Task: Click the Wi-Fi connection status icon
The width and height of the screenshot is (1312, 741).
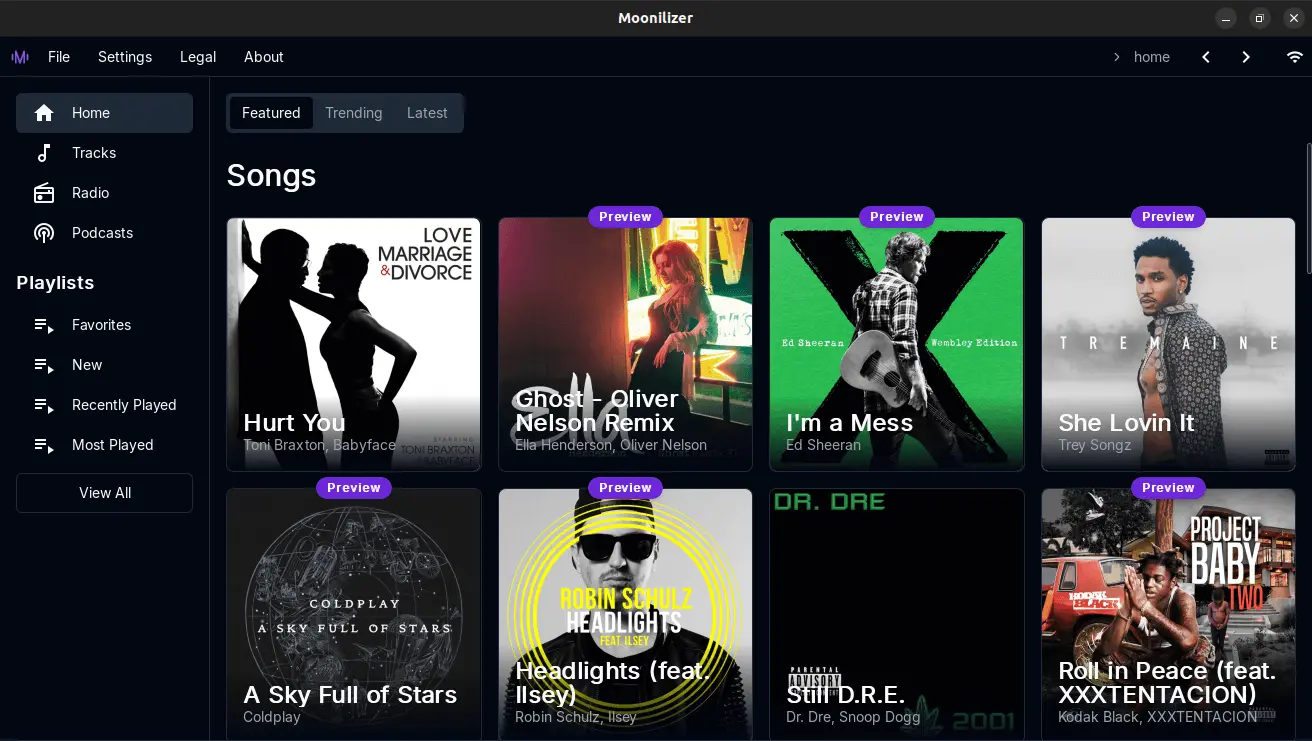Action: click(x=1295, y=57)
